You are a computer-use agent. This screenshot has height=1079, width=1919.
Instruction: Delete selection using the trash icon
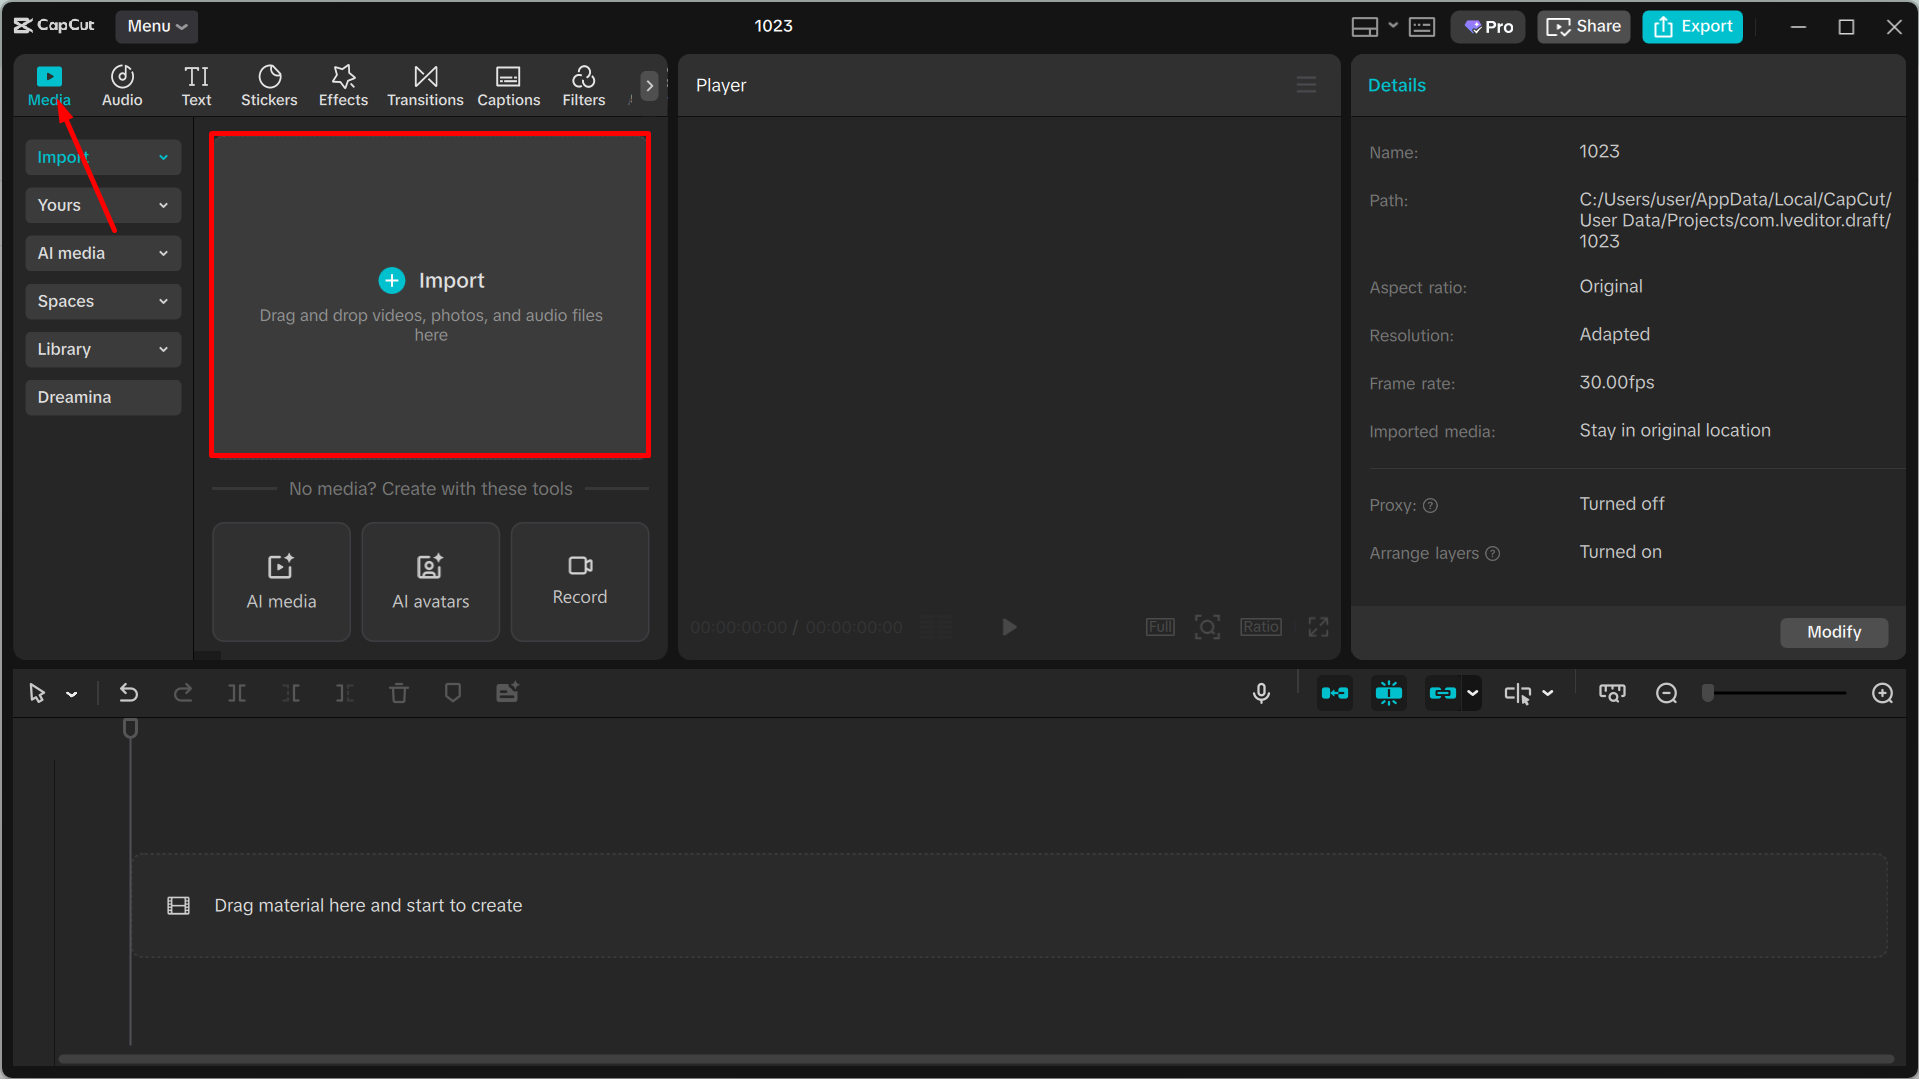[x=399, y=692]
